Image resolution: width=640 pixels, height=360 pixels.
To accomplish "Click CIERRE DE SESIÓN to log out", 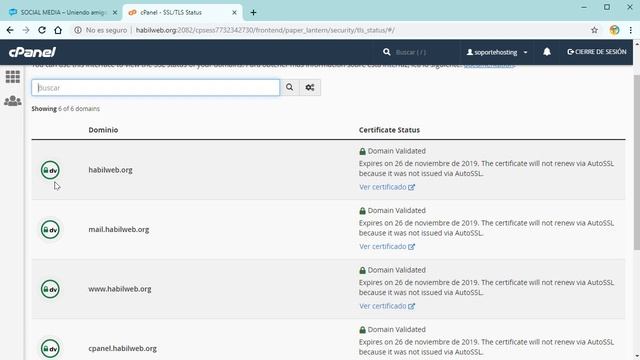I will [x=597, y=52].
